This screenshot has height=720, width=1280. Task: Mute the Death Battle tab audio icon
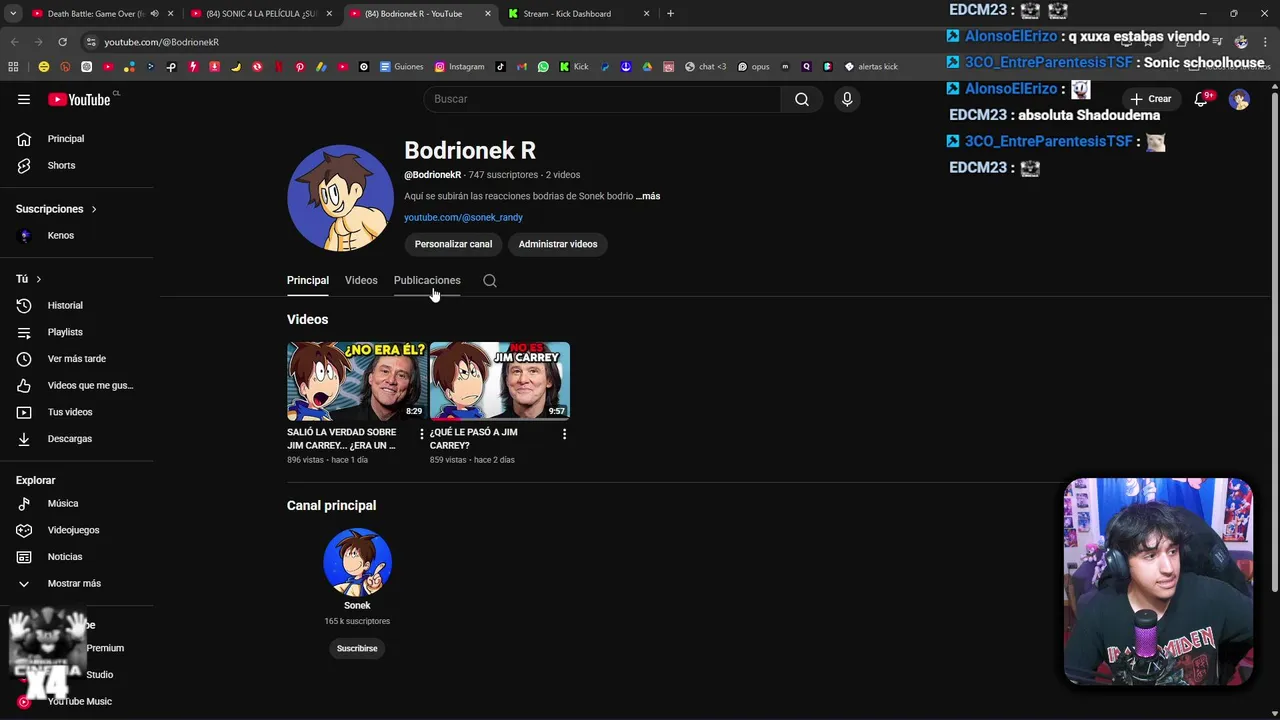pyautogui.click(x=154, y=14)
